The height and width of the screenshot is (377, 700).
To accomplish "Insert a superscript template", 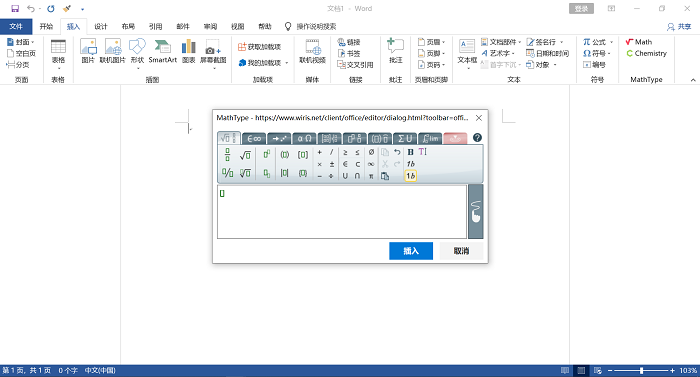I will pyautogui.click(x=267, y=155).
